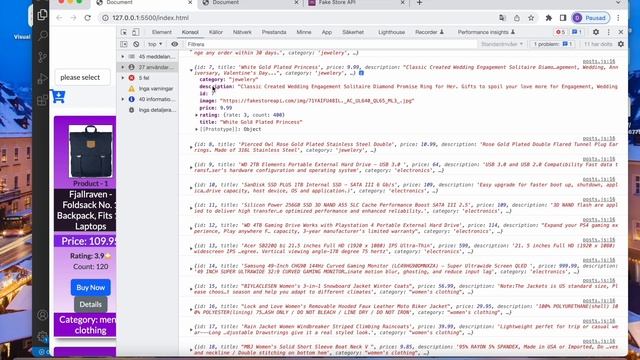Viewport: 640px width, 360px height.
Task: Toggle Chrome side panel icon
Action: point(563,18)
